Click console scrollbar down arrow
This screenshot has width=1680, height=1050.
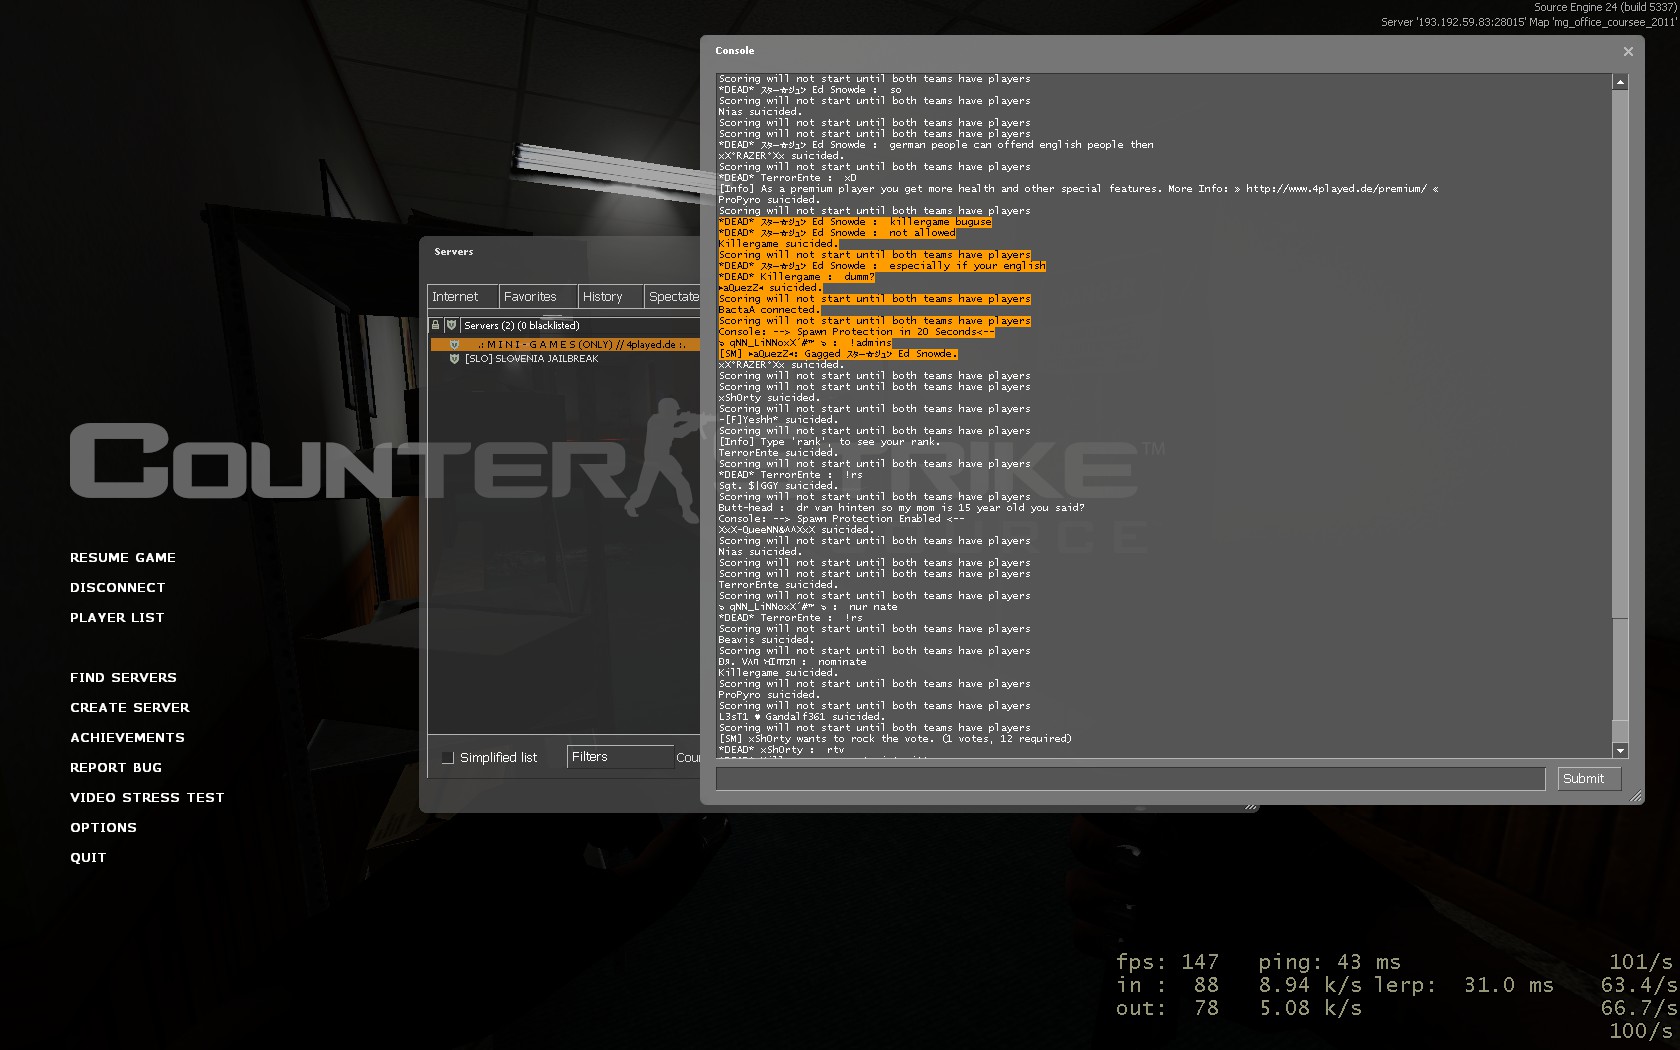(1620, 750)
